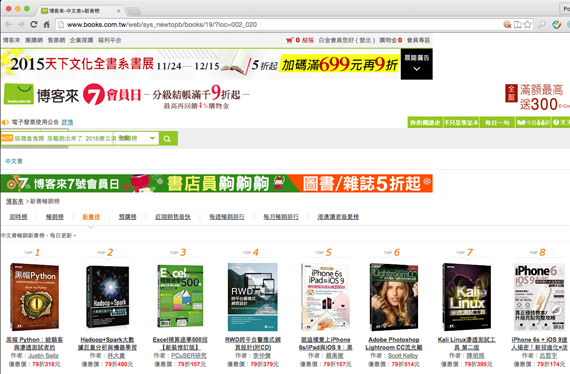Click the browser Forward arrow
This screenshot has height=374, width=570.
coord(21,24)
